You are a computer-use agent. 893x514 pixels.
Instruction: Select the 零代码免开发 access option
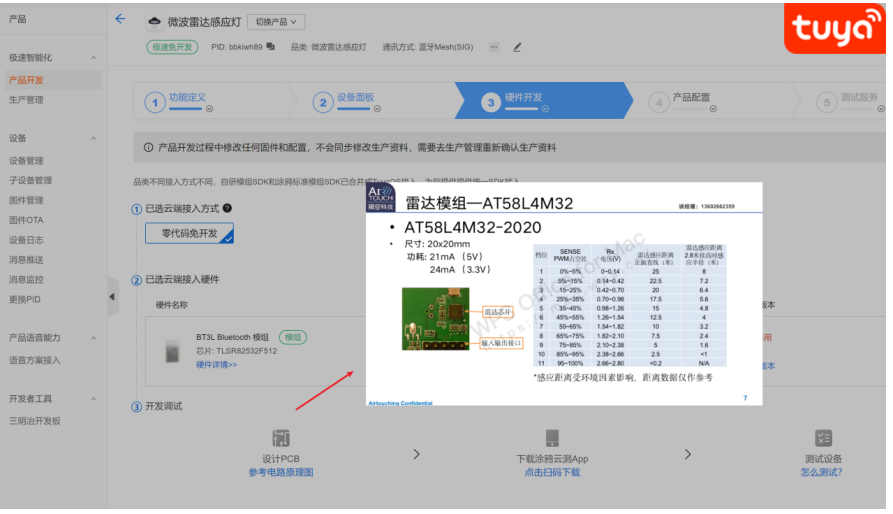pos(190,233)
